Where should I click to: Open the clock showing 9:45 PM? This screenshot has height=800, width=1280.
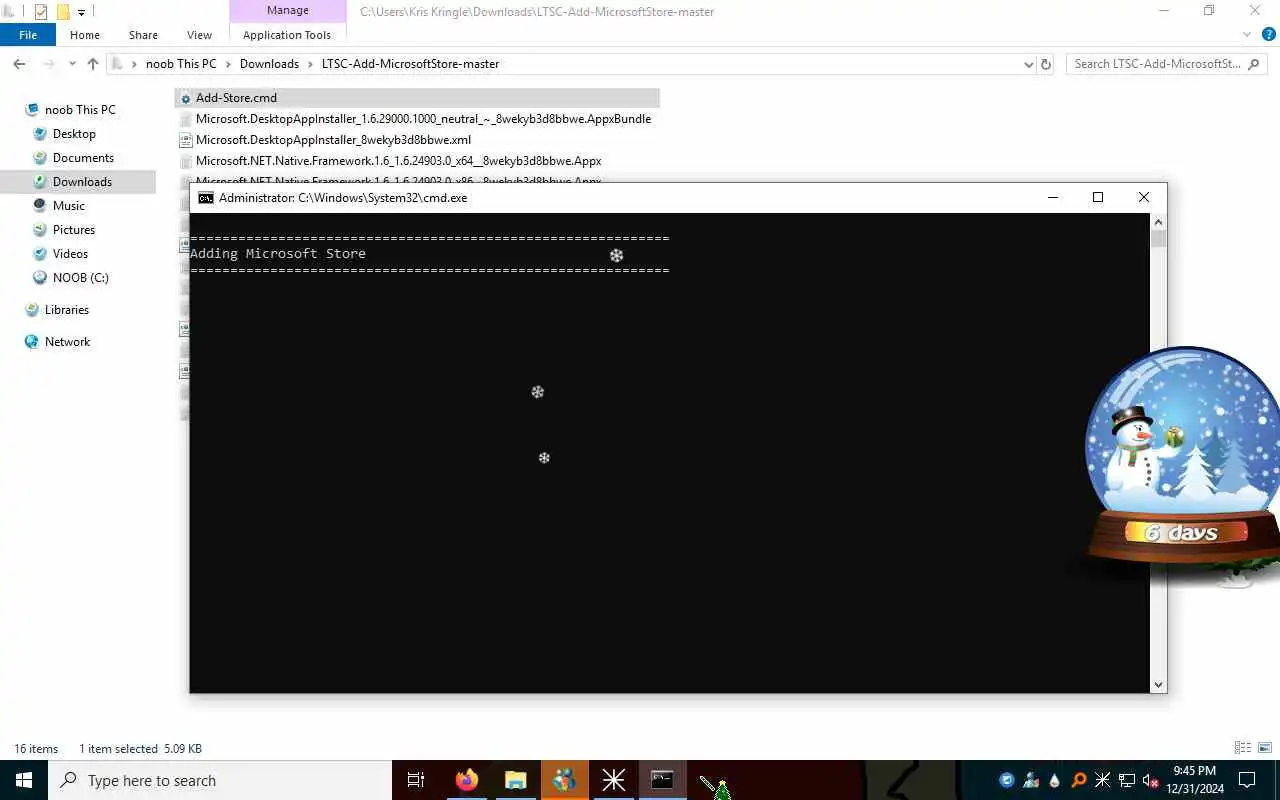tap(1194, 780)
